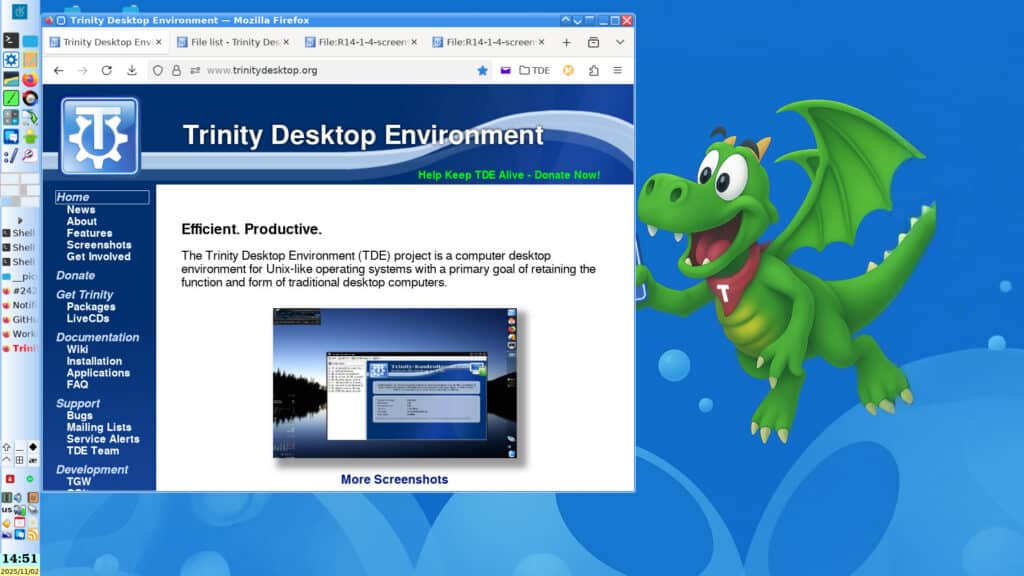
Task: Click the RSS feed icon in system tray
Action: click(x=32, y=533)
